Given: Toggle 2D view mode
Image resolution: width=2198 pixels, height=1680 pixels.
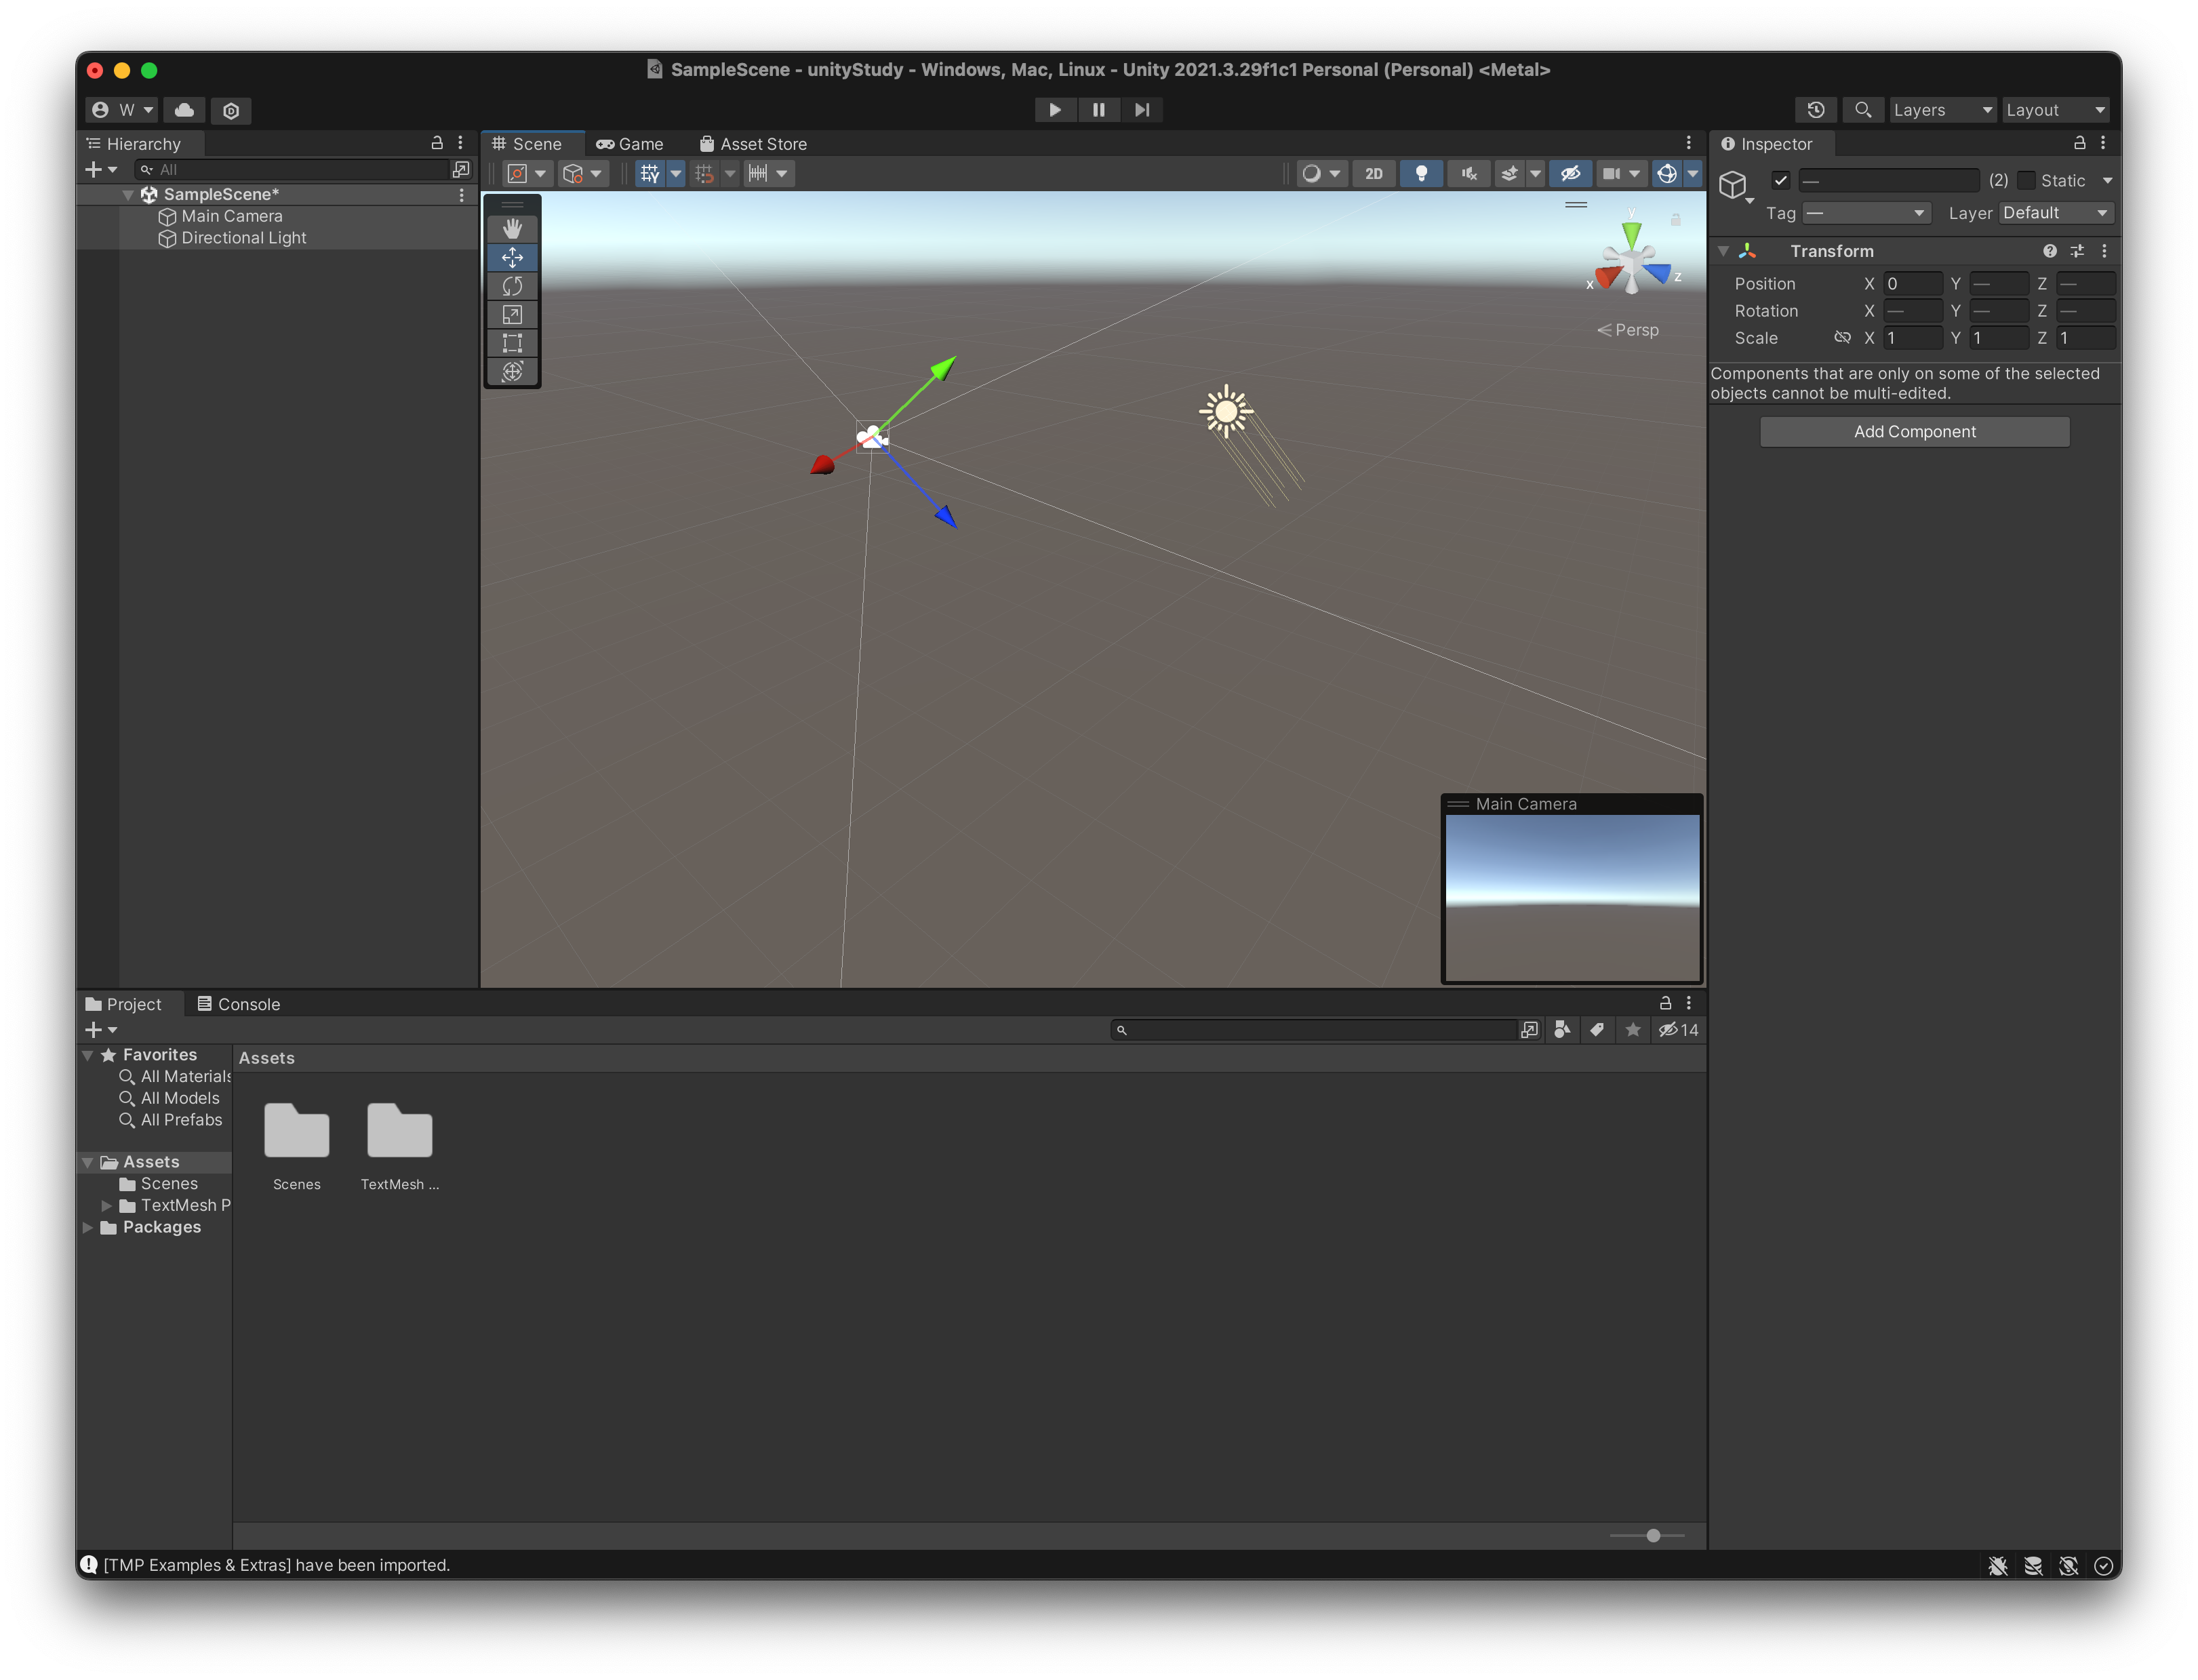Looking at the screenshot, I should pos(1374,173).
